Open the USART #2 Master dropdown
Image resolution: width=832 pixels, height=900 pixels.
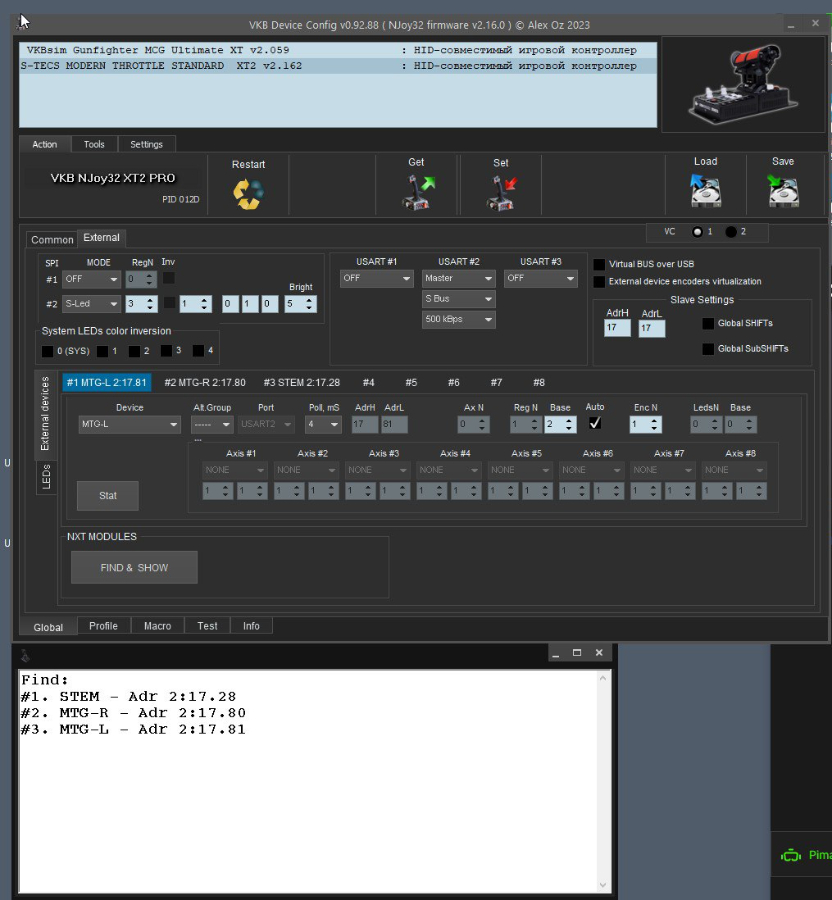pos(458,278)
